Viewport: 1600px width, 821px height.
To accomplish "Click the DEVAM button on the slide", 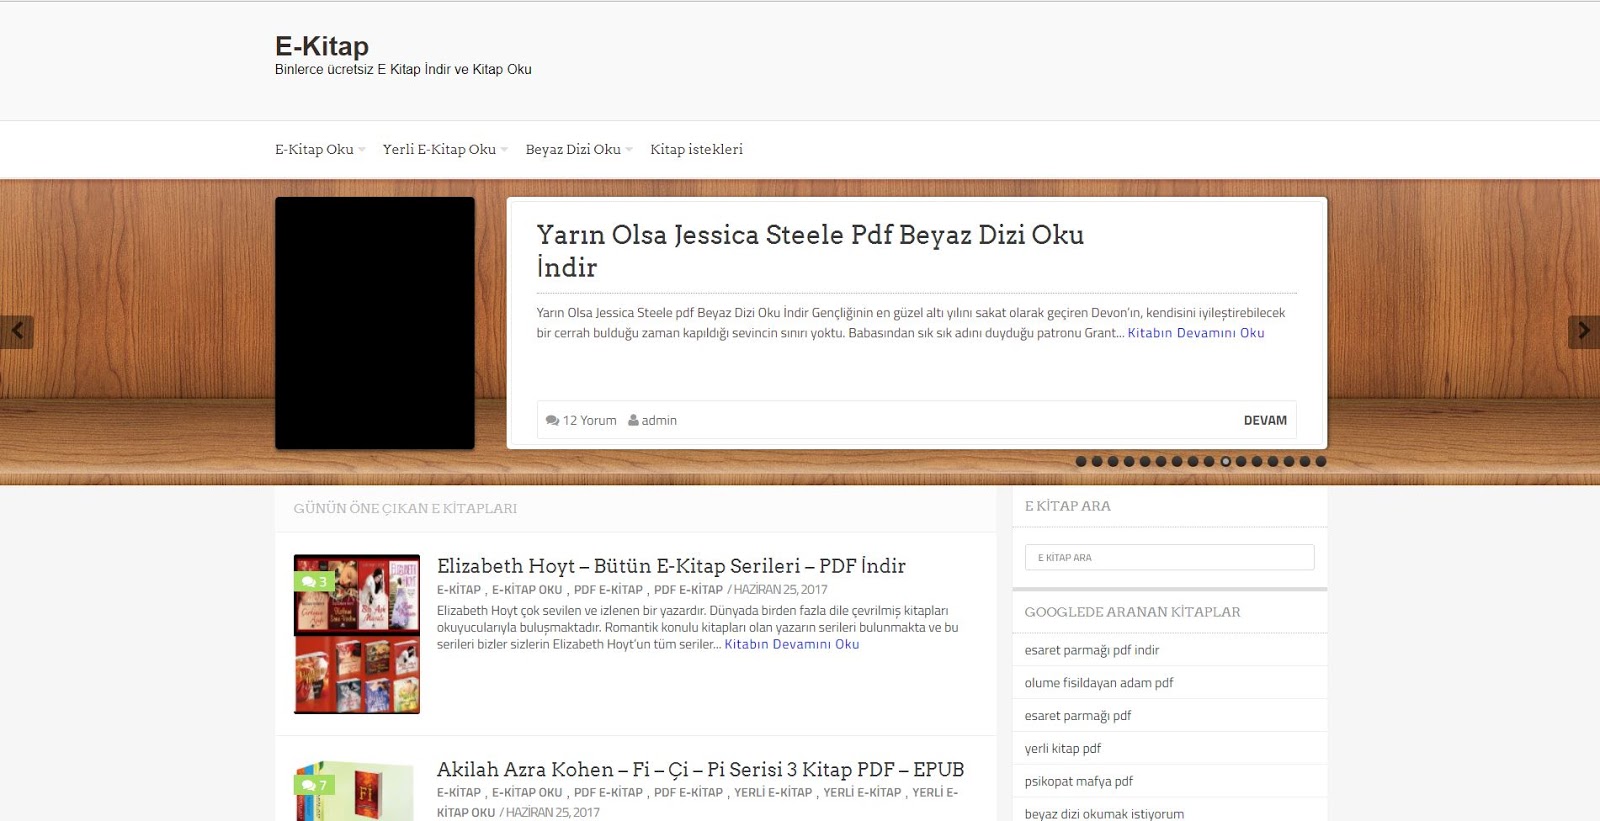I will tap(1265, 421).
